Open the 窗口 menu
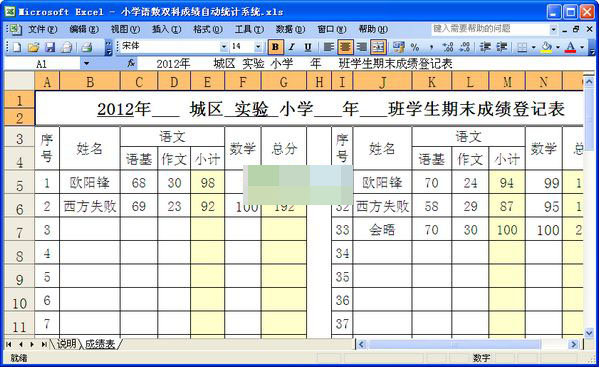 point(332,29)
